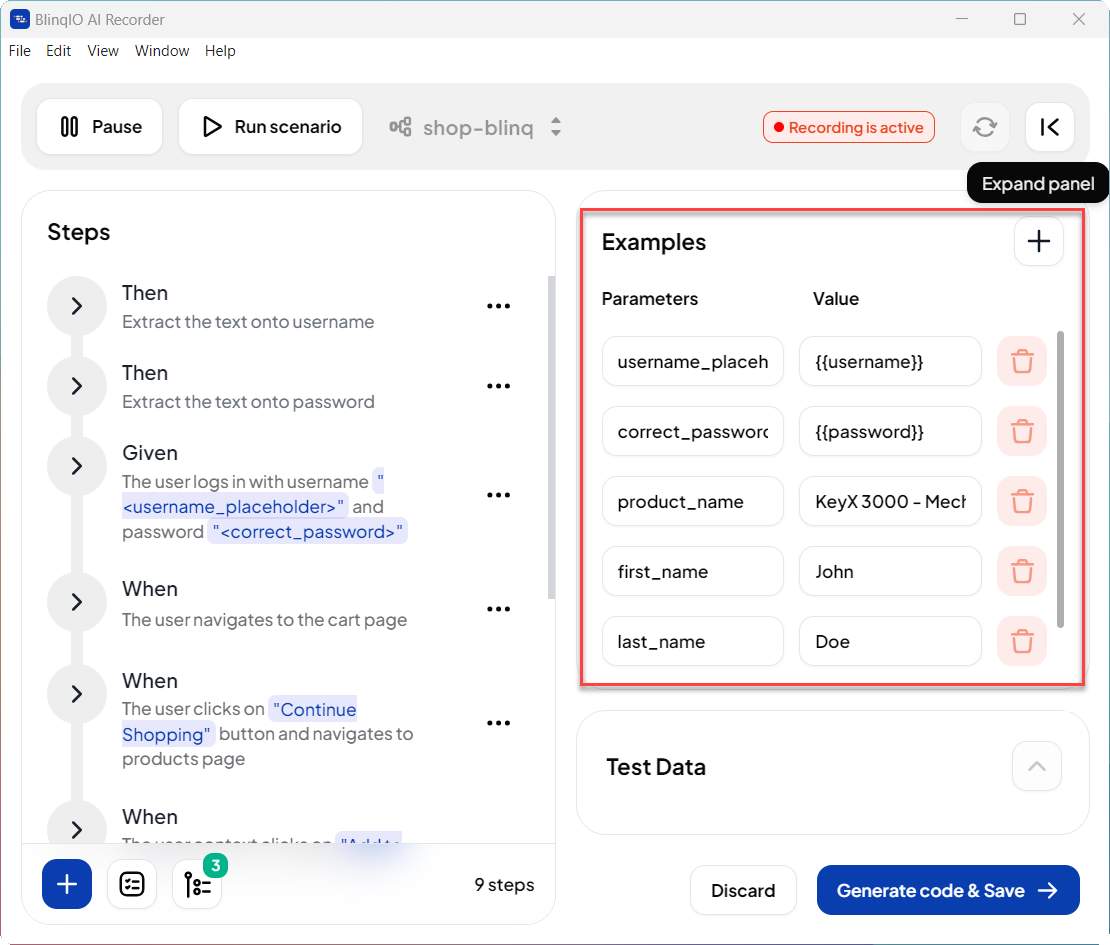Click the BlinqIO app icon in title bar
Image resolution: width=1110 pixels, height=945 pixels.
coord(20,19)
